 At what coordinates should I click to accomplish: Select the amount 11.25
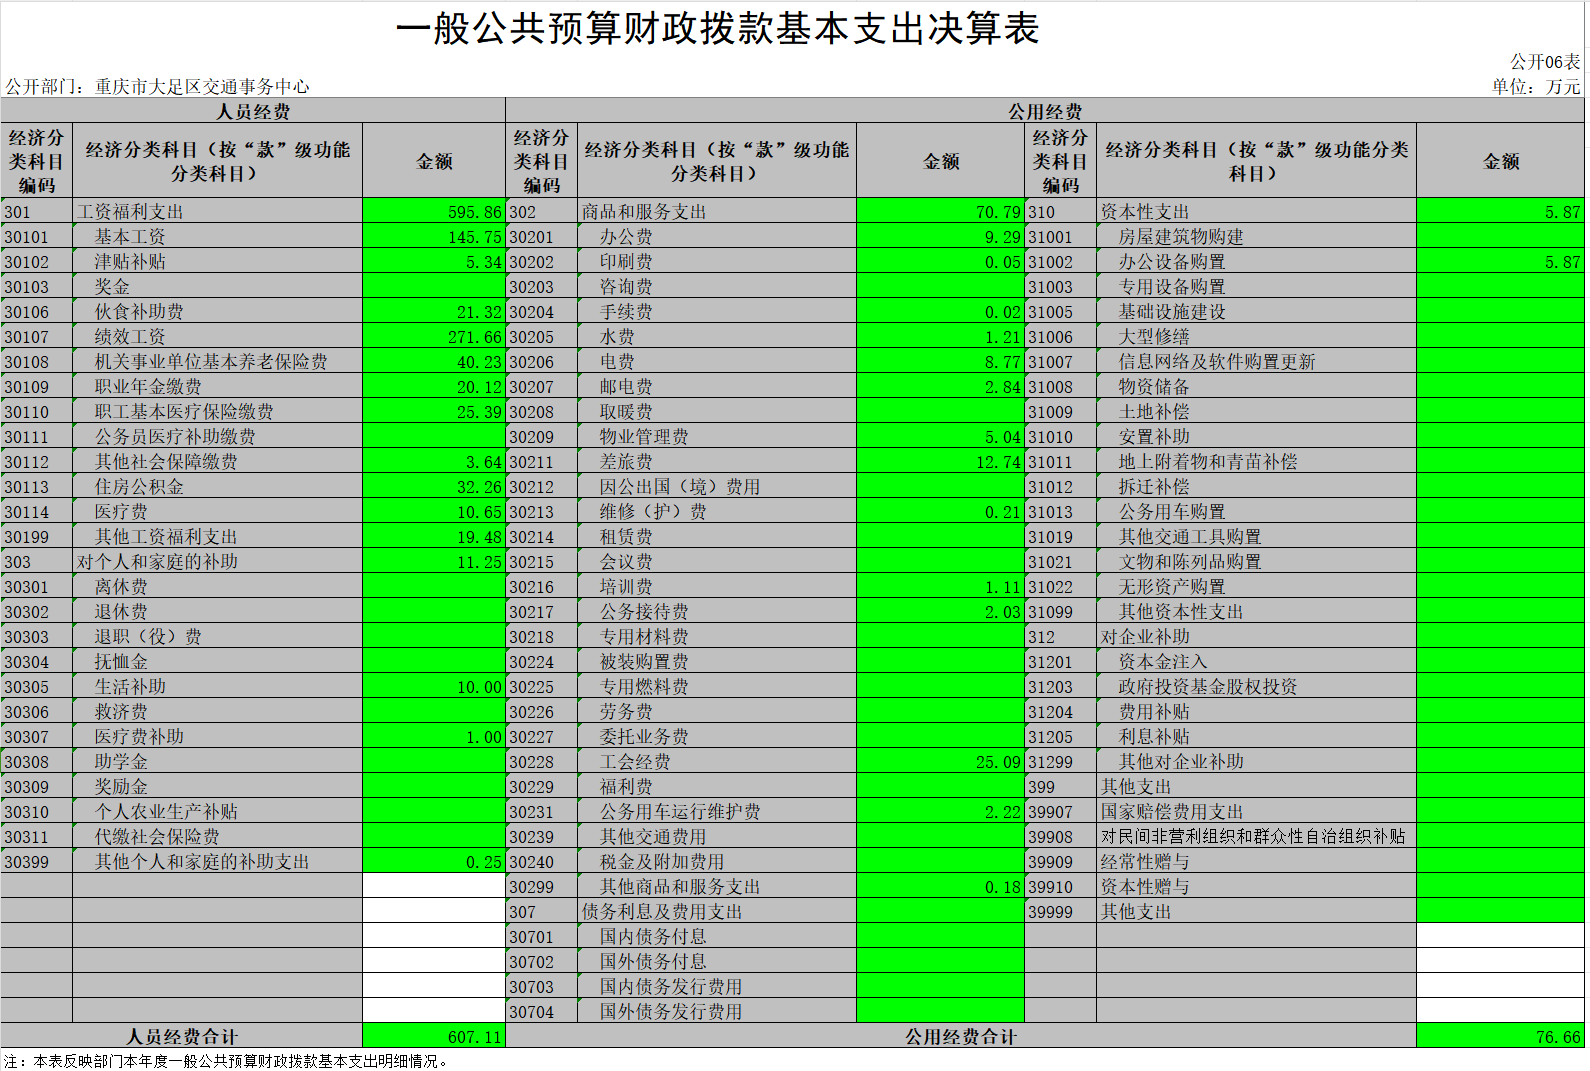point(434,561)
